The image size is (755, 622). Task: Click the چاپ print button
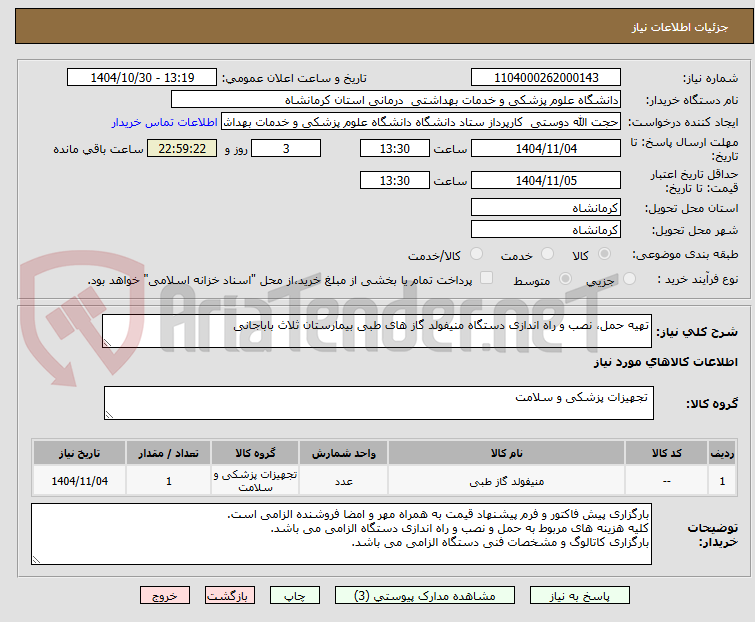click(x=295, y=596)
